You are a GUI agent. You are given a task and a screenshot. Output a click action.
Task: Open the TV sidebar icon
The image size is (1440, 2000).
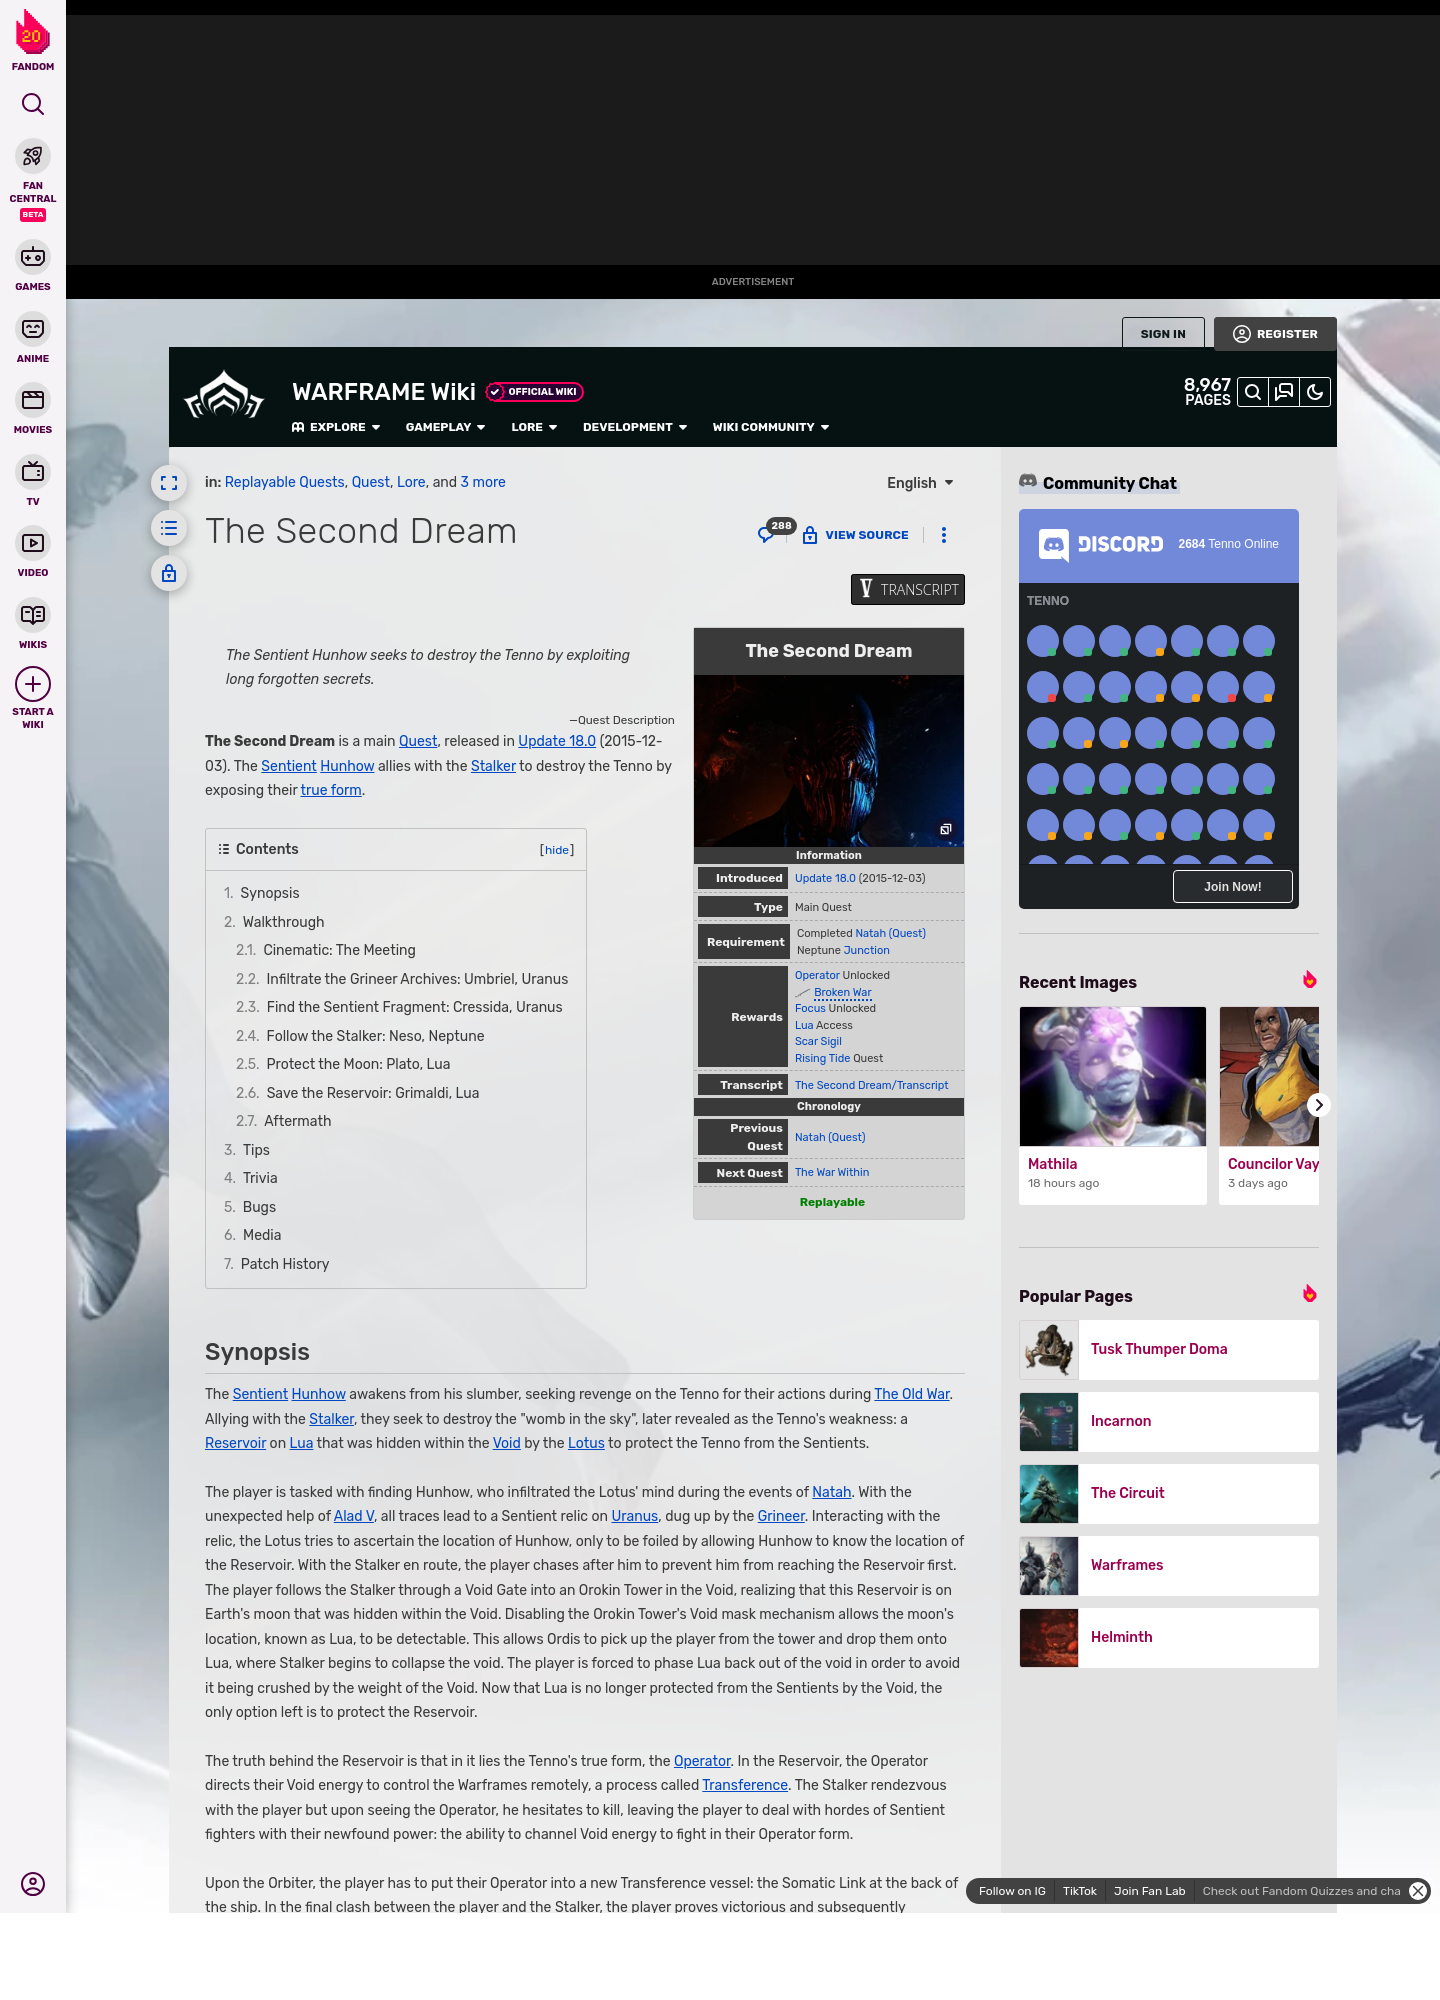(33, 472)
